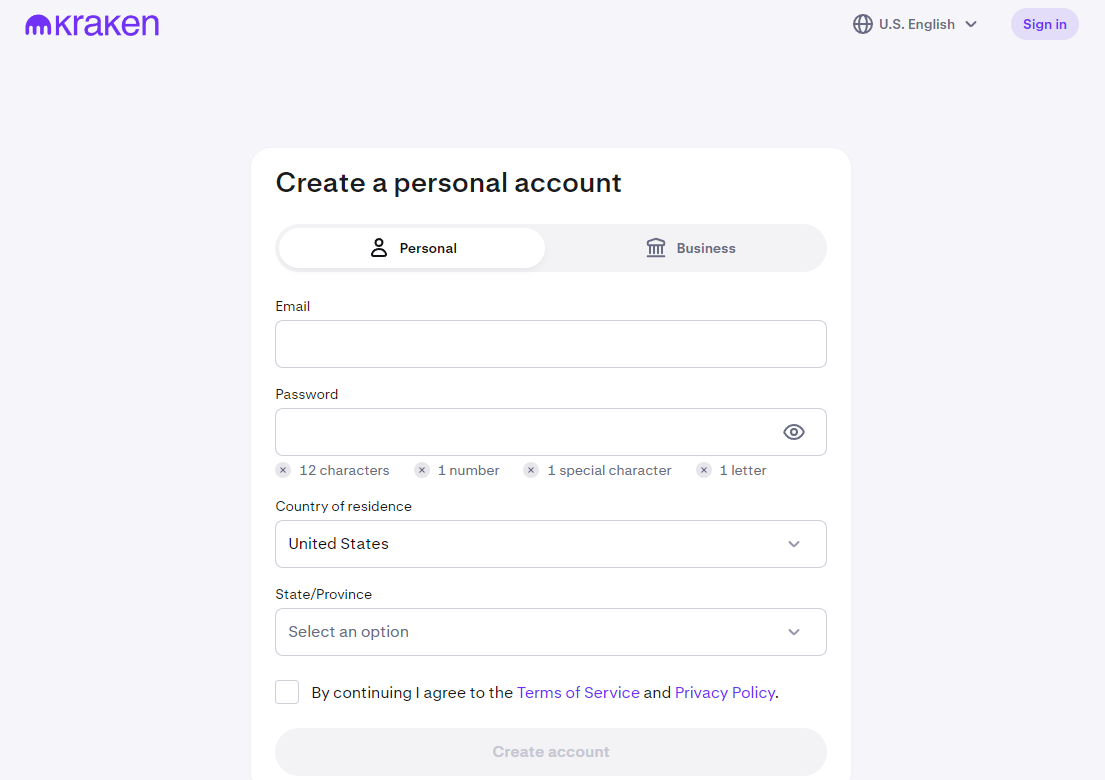Switch to the Personal account tab
Screen dimensions: 1105x780
pos(412,248)
